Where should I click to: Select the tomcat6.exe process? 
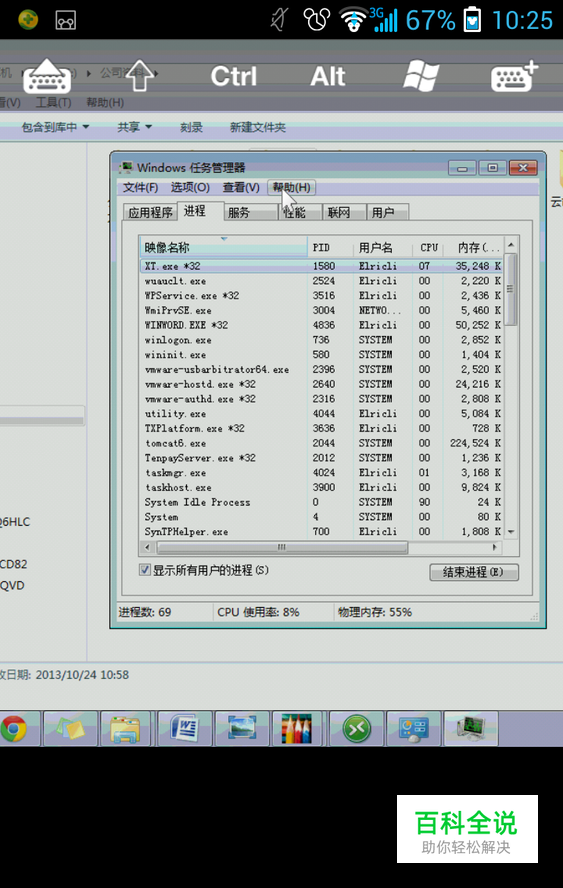321,443
